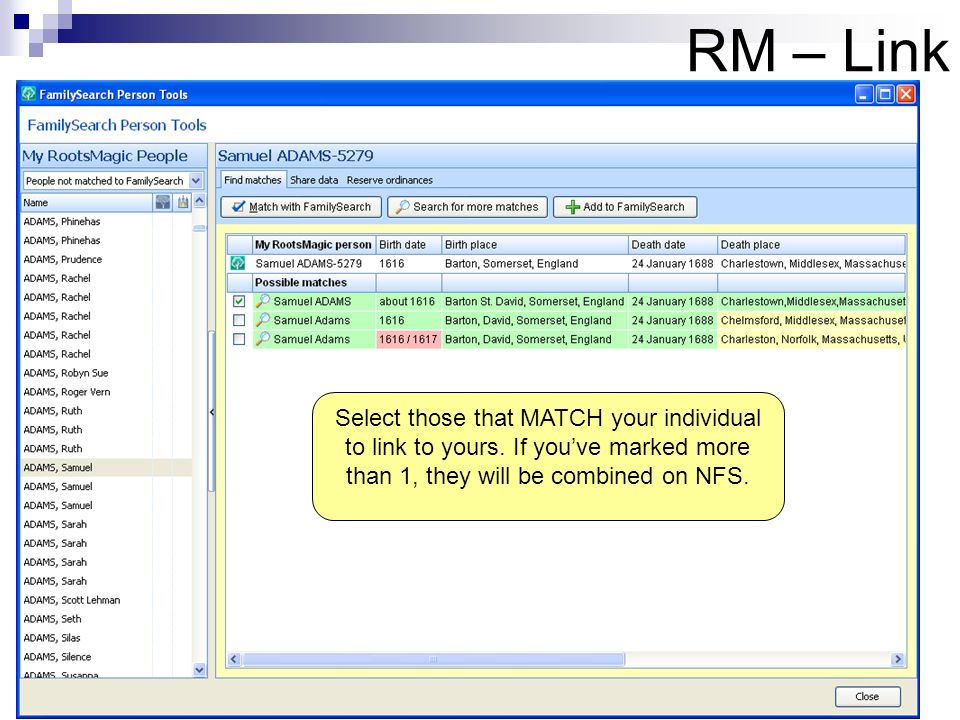
Task: Click Search for more matches button
Action: [467, 207]
